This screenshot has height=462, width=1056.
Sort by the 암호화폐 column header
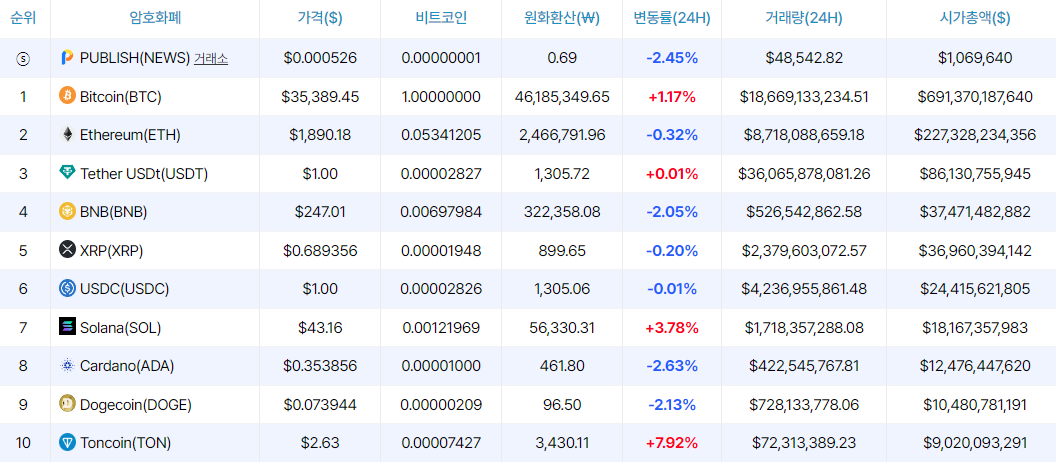point(155,18)
